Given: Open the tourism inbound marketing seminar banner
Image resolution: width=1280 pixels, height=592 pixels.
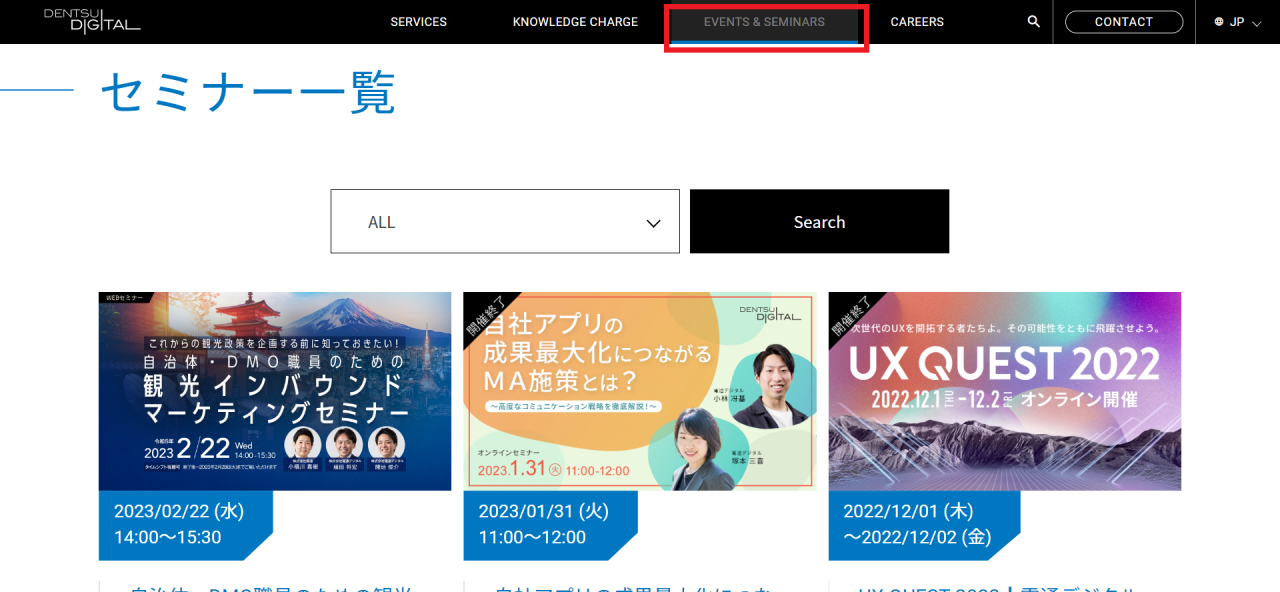Looking at the screenshot, I should [275, 391].
